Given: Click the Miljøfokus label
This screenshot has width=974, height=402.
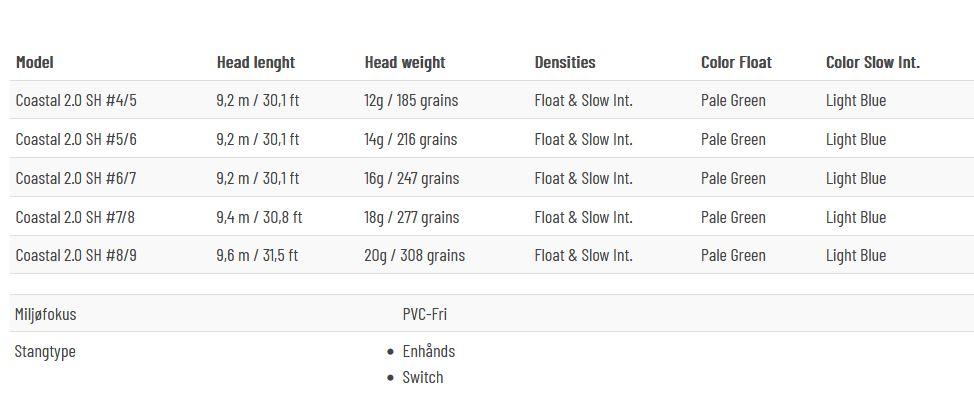Looking at the screenshot, I should pos(45,314).
